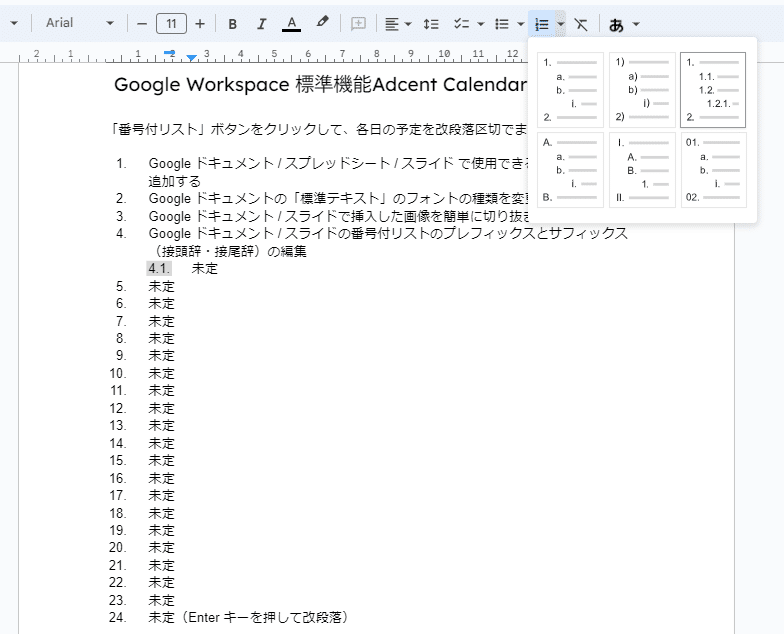Click list item 7 未定
784x634 pixels.
pyautogui.click(x=161, y=321)
